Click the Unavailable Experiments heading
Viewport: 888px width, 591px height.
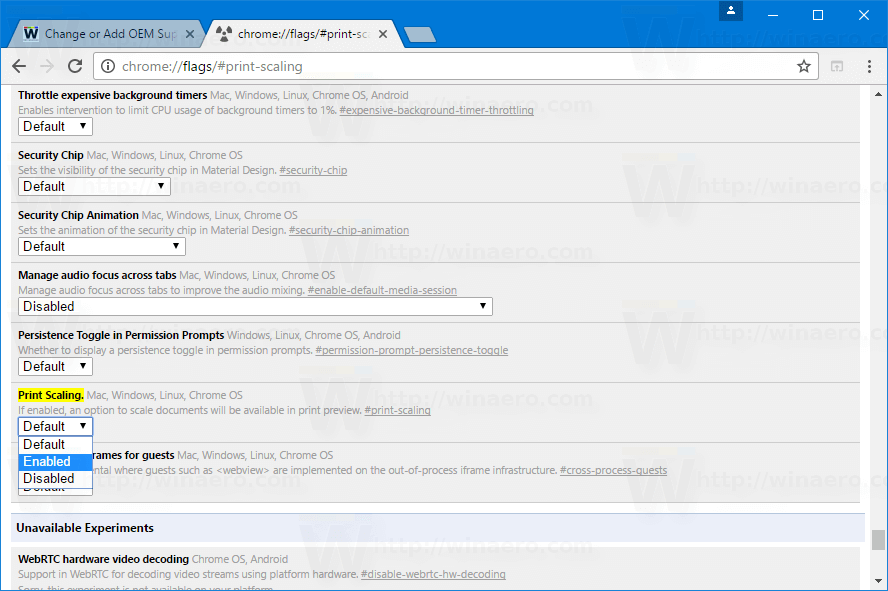[85, 528]
